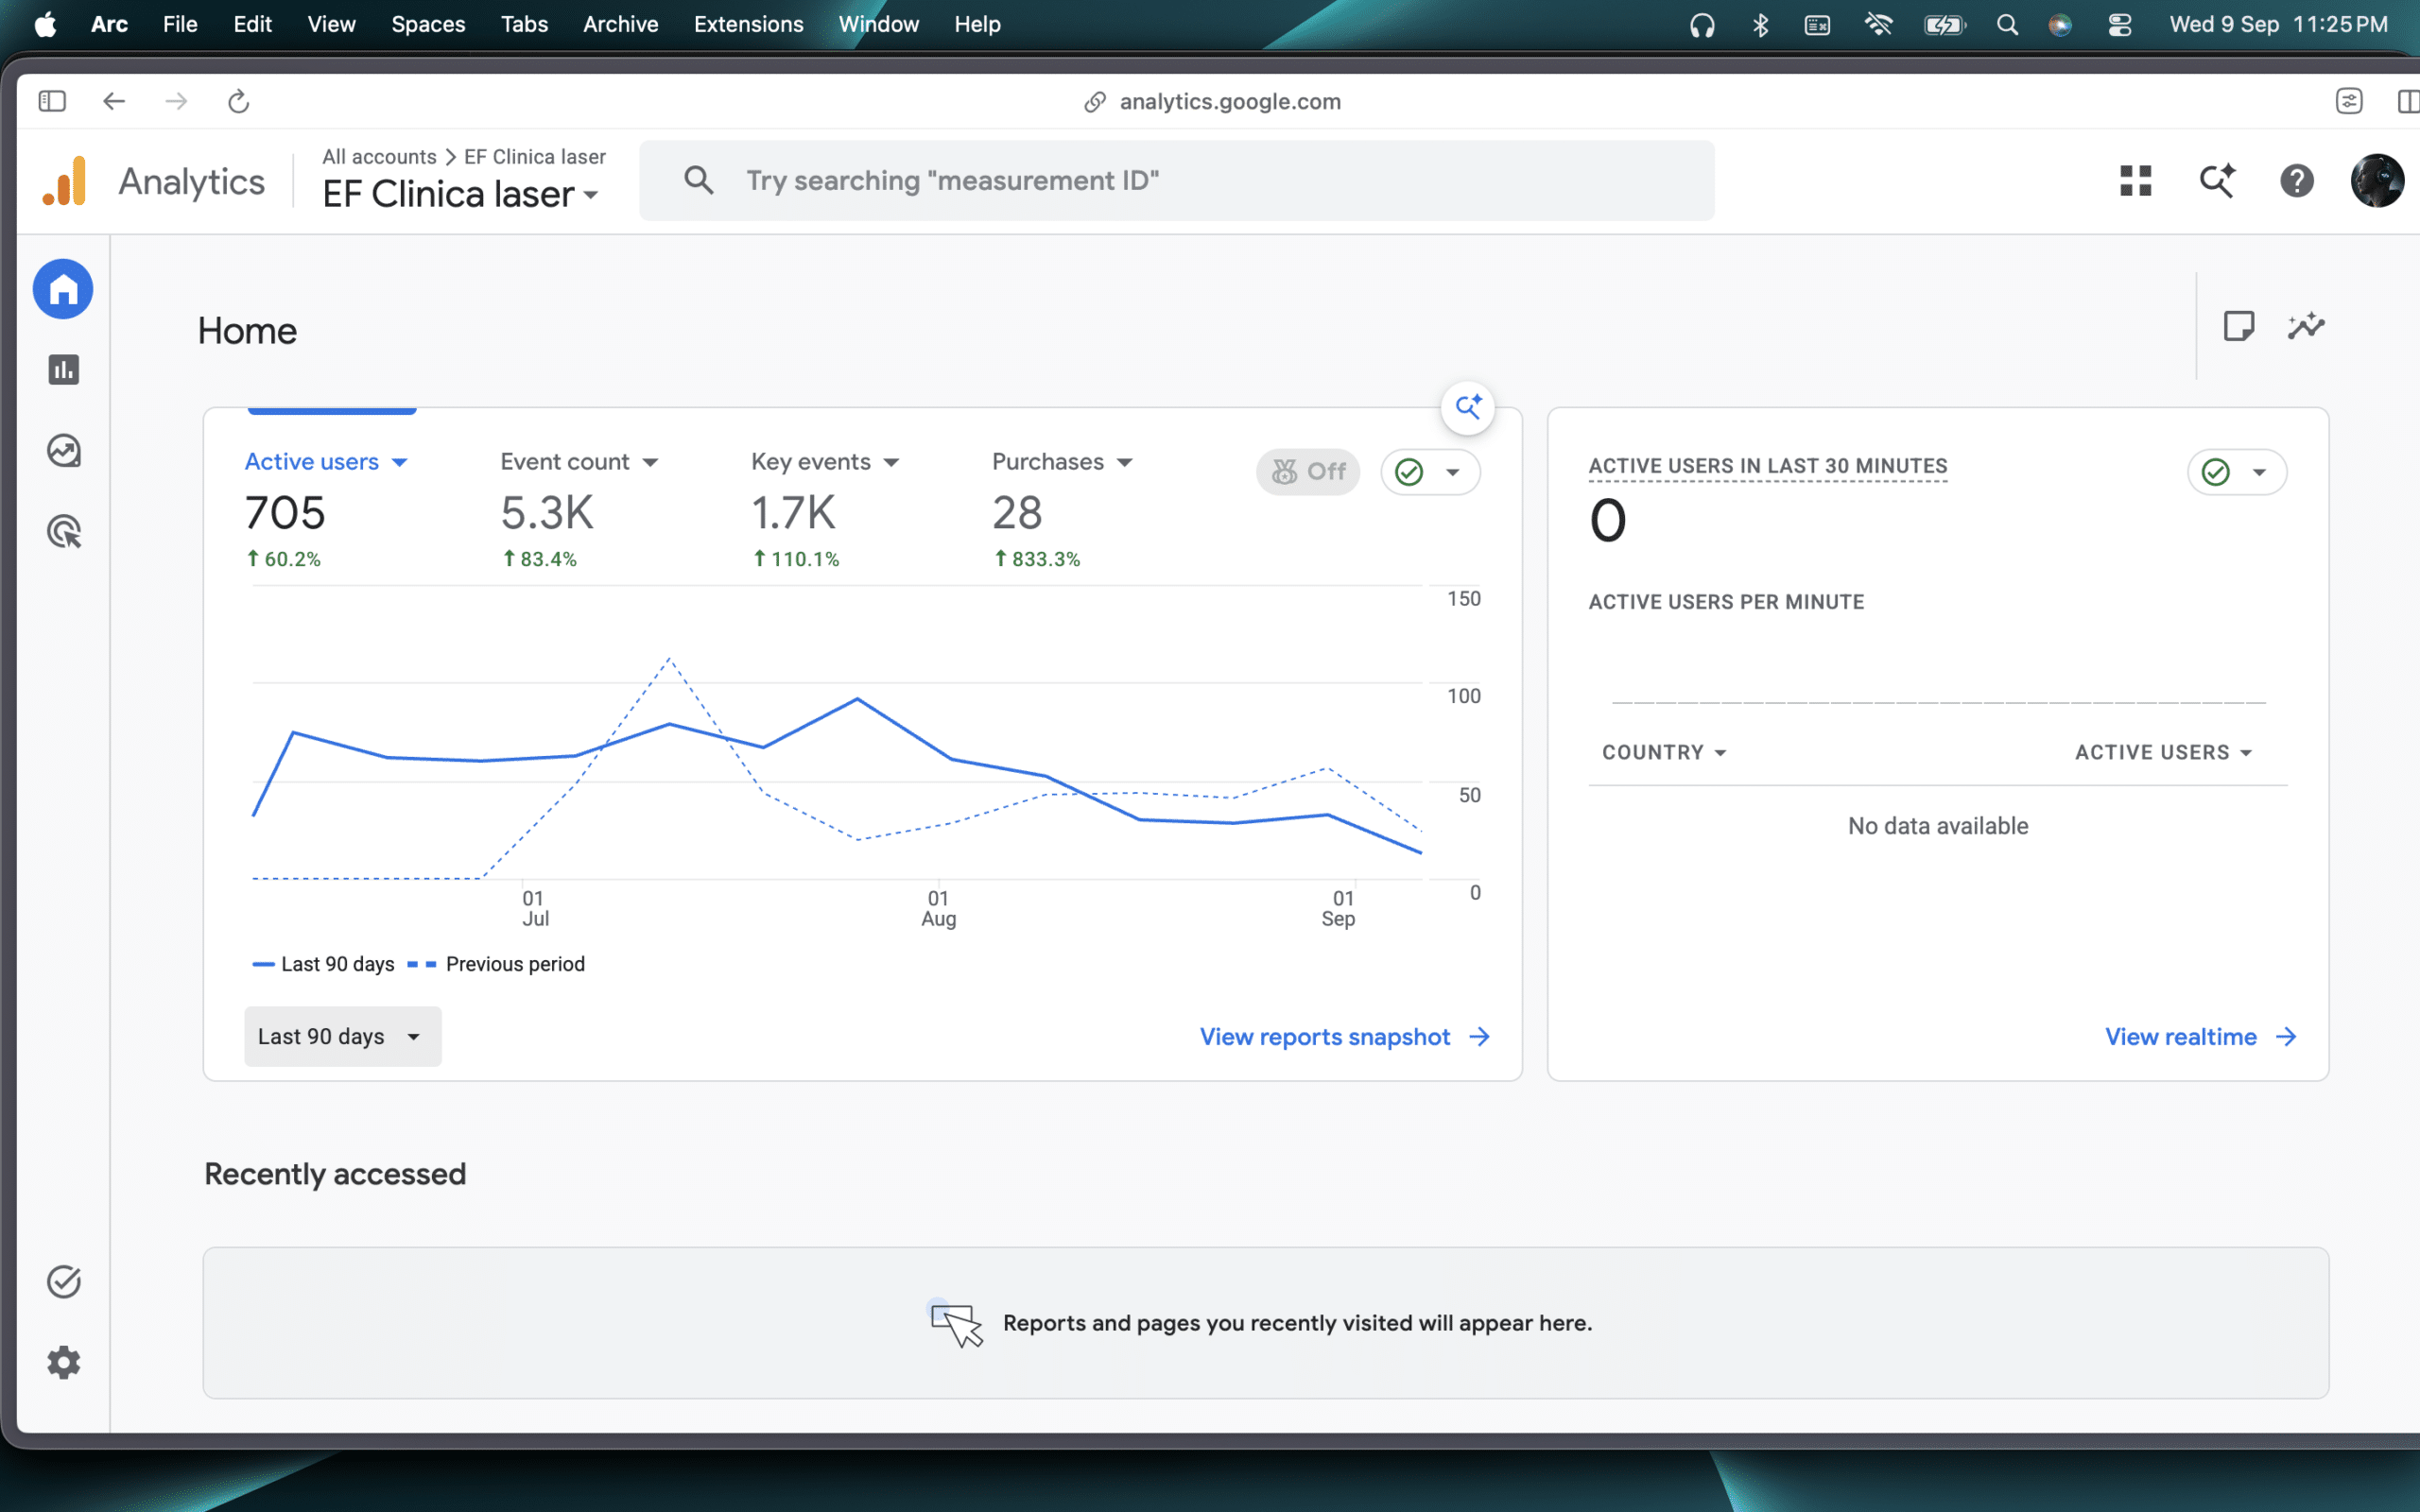Image resolution: width=2420 pixels, height=1512 pixels.
Task: Open the data quality dropdown in the realtime card
Action: pos(2237,472)
